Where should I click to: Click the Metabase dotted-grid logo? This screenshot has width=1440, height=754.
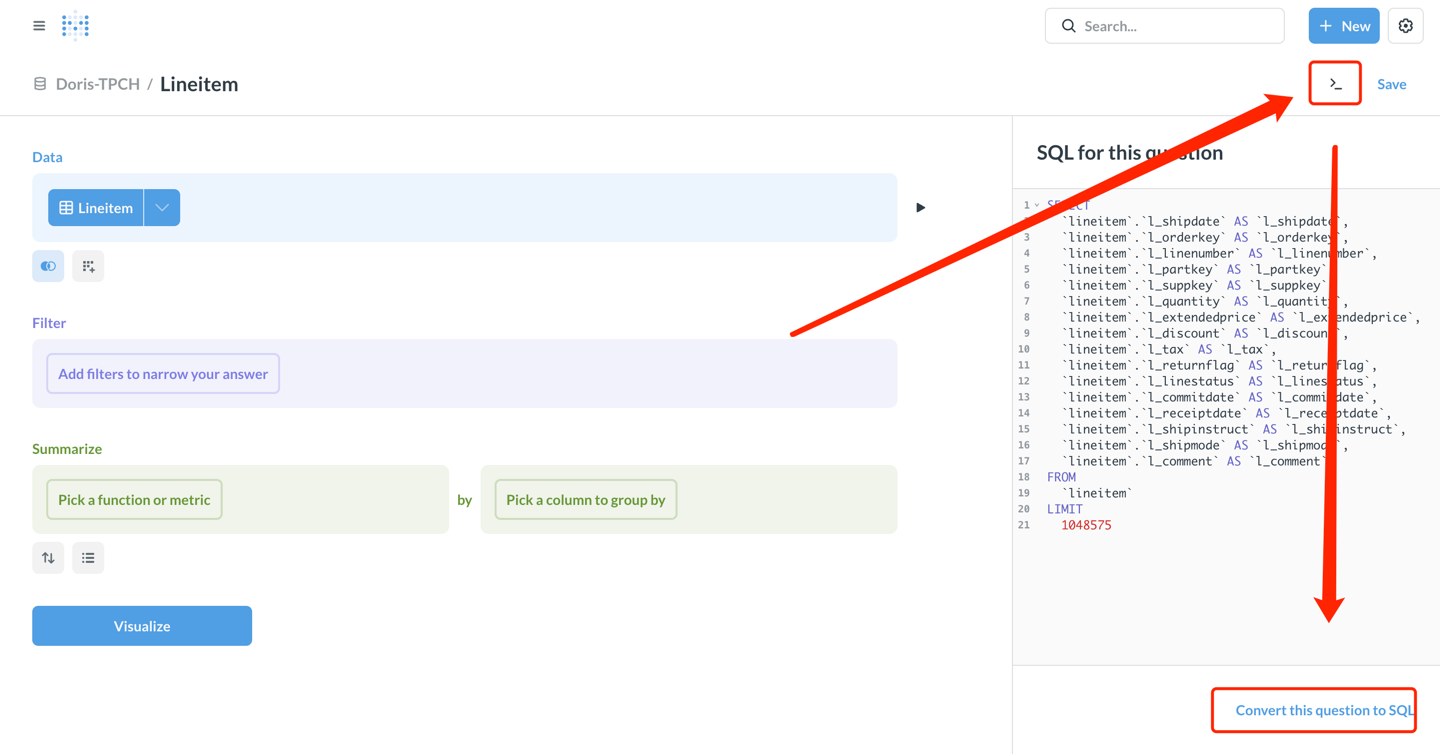point(75,25)
